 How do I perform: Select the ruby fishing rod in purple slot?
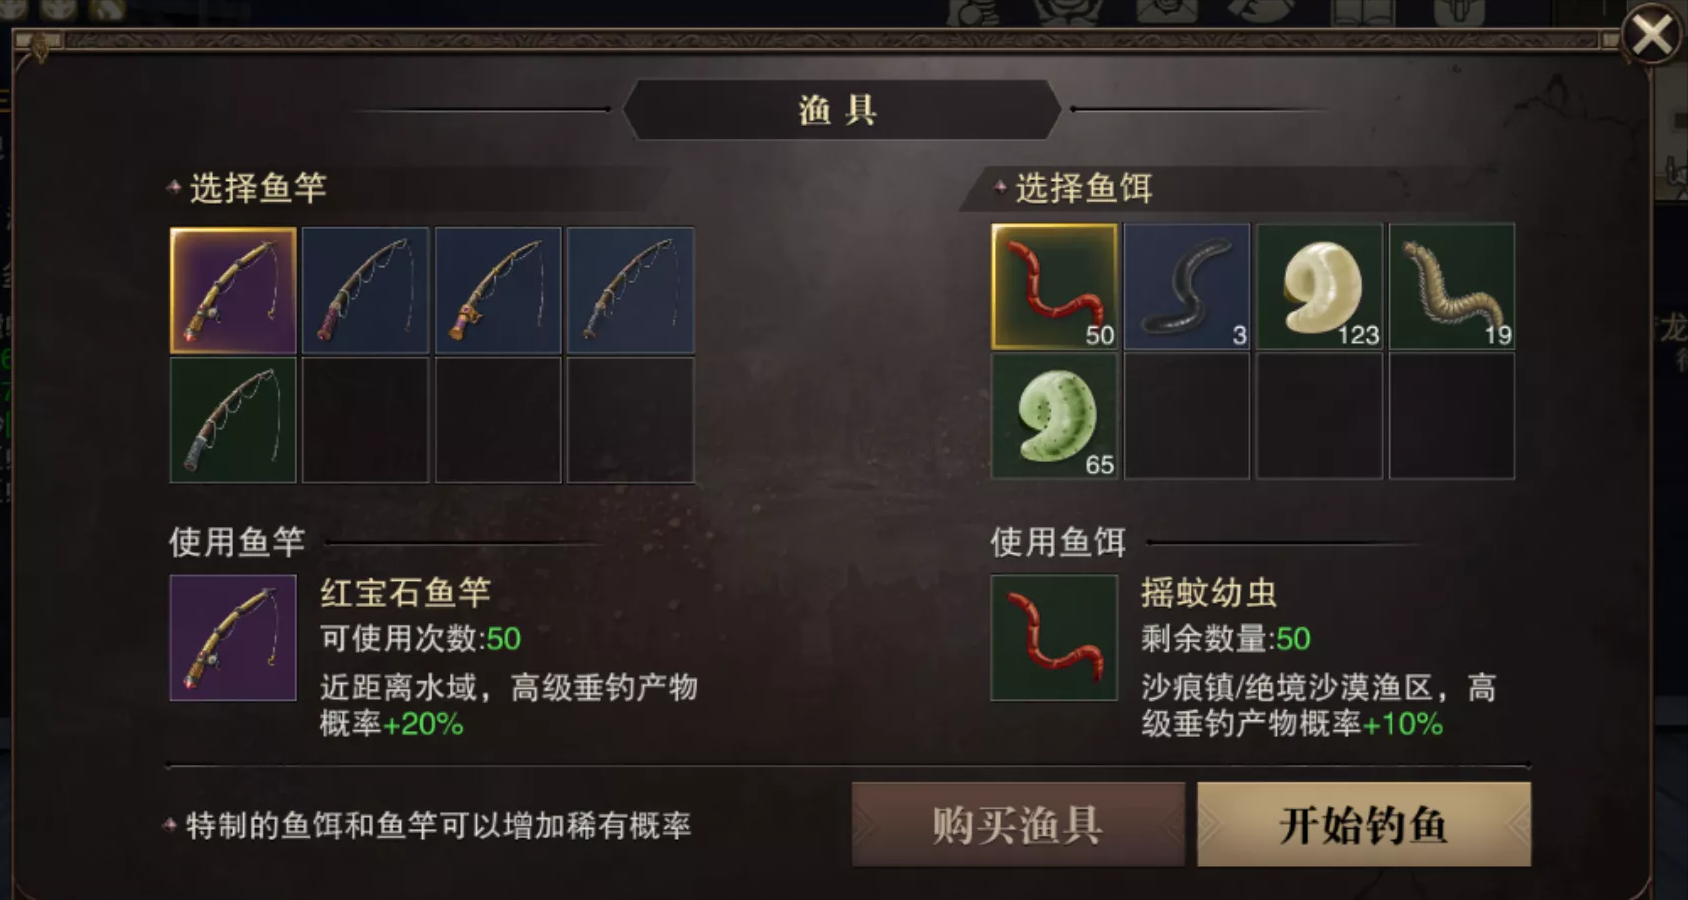point(233,290)
